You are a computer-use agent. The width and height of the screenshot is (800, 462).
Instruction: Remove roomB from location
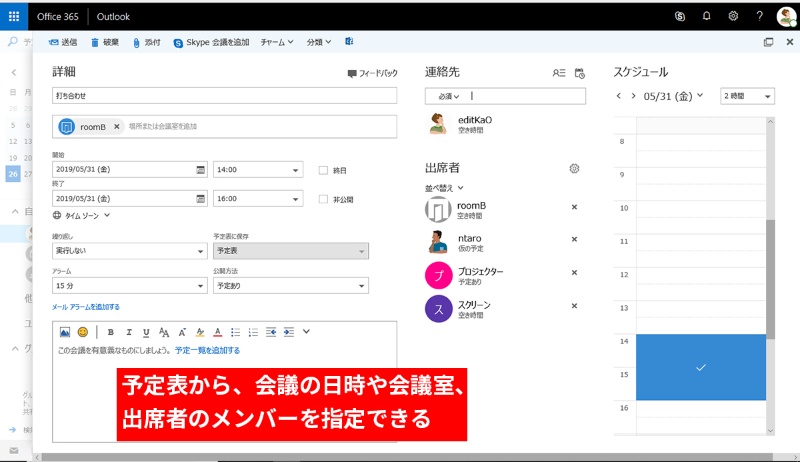click(117, 126)
